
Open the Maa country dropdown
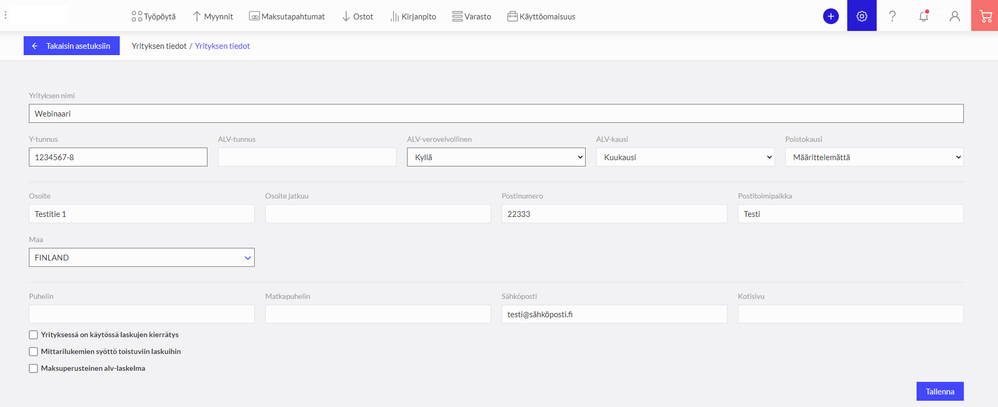point(141,257)
